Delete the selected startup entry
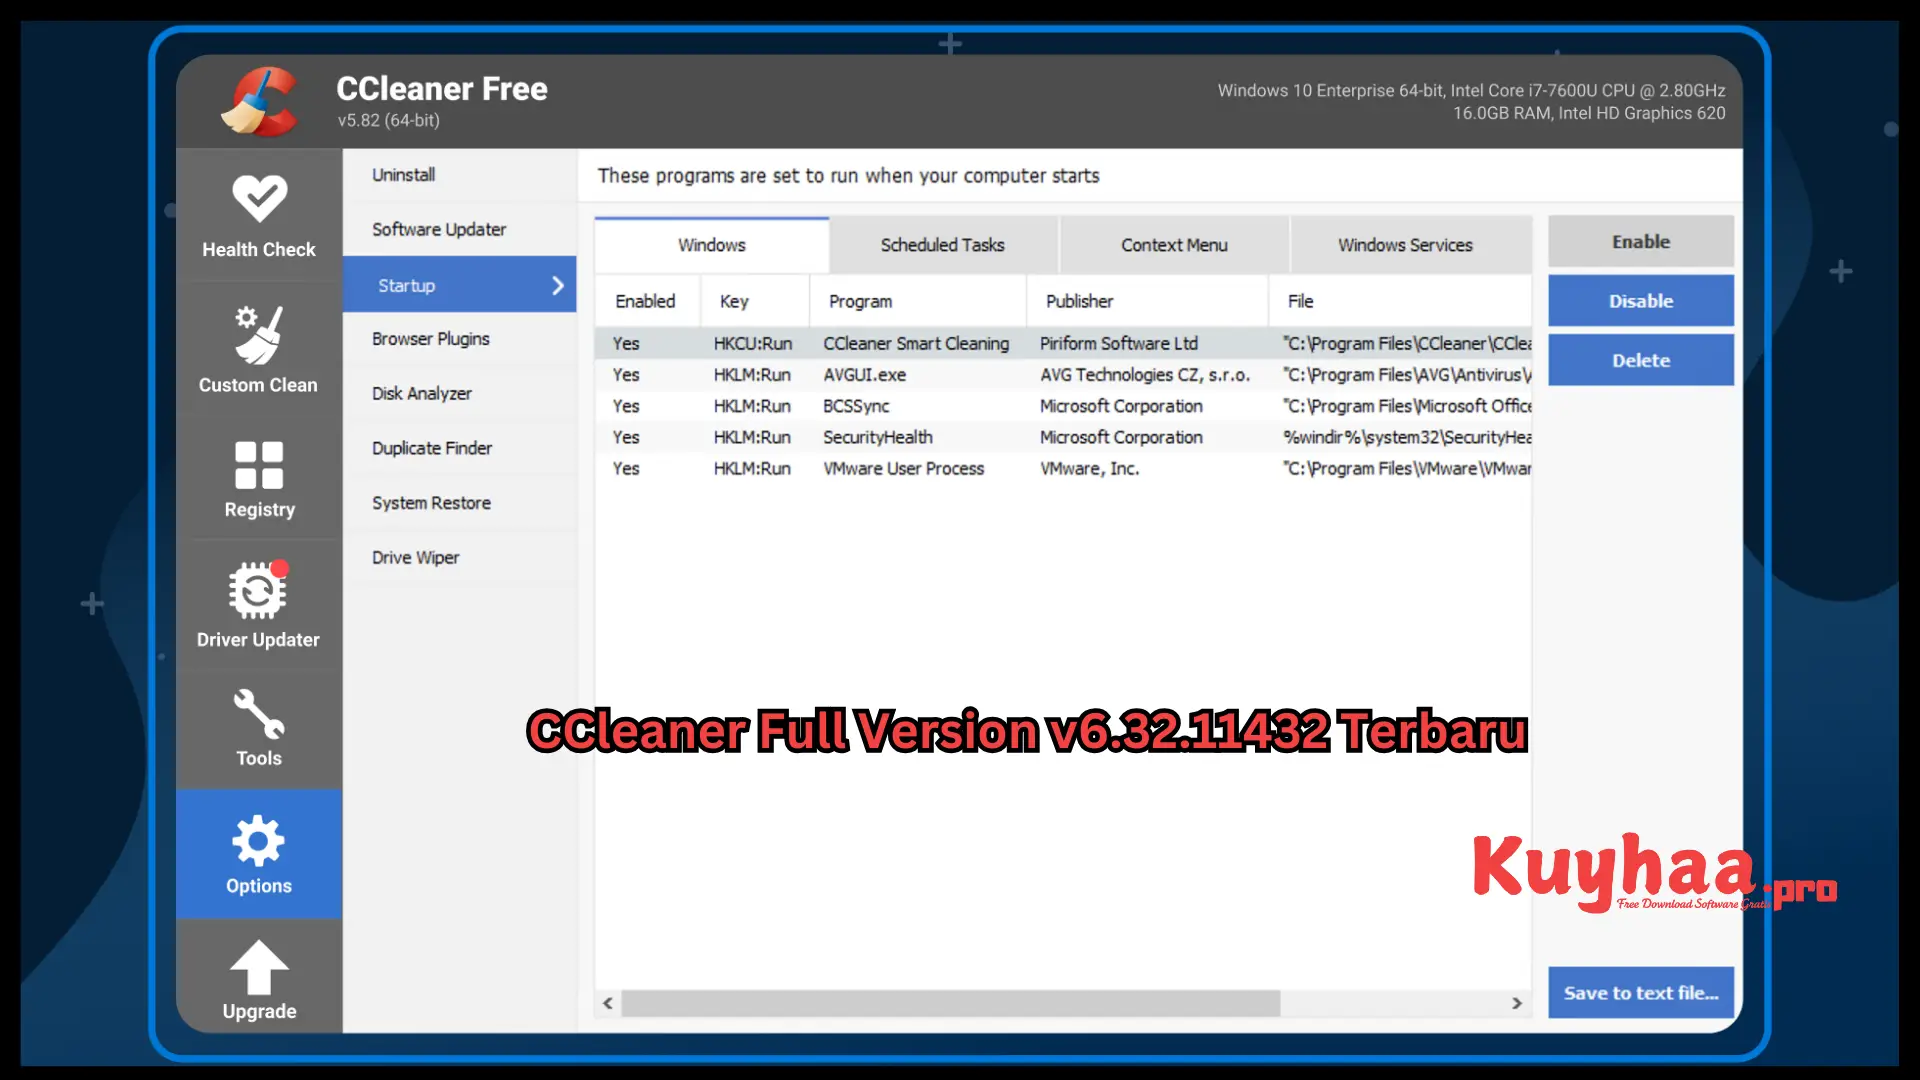1920x1080 pixels. [x=1640, y=359]
